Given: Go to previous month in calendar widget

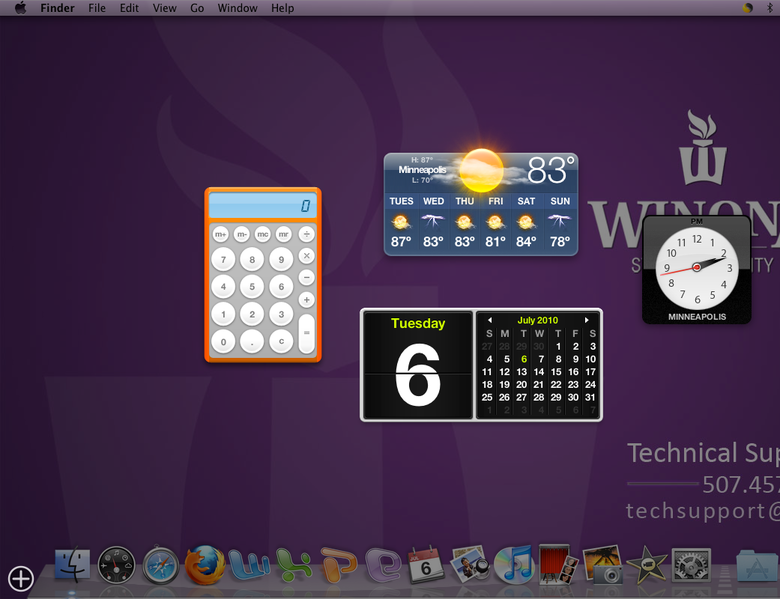Looking at the screenshot, I should 489,320.
